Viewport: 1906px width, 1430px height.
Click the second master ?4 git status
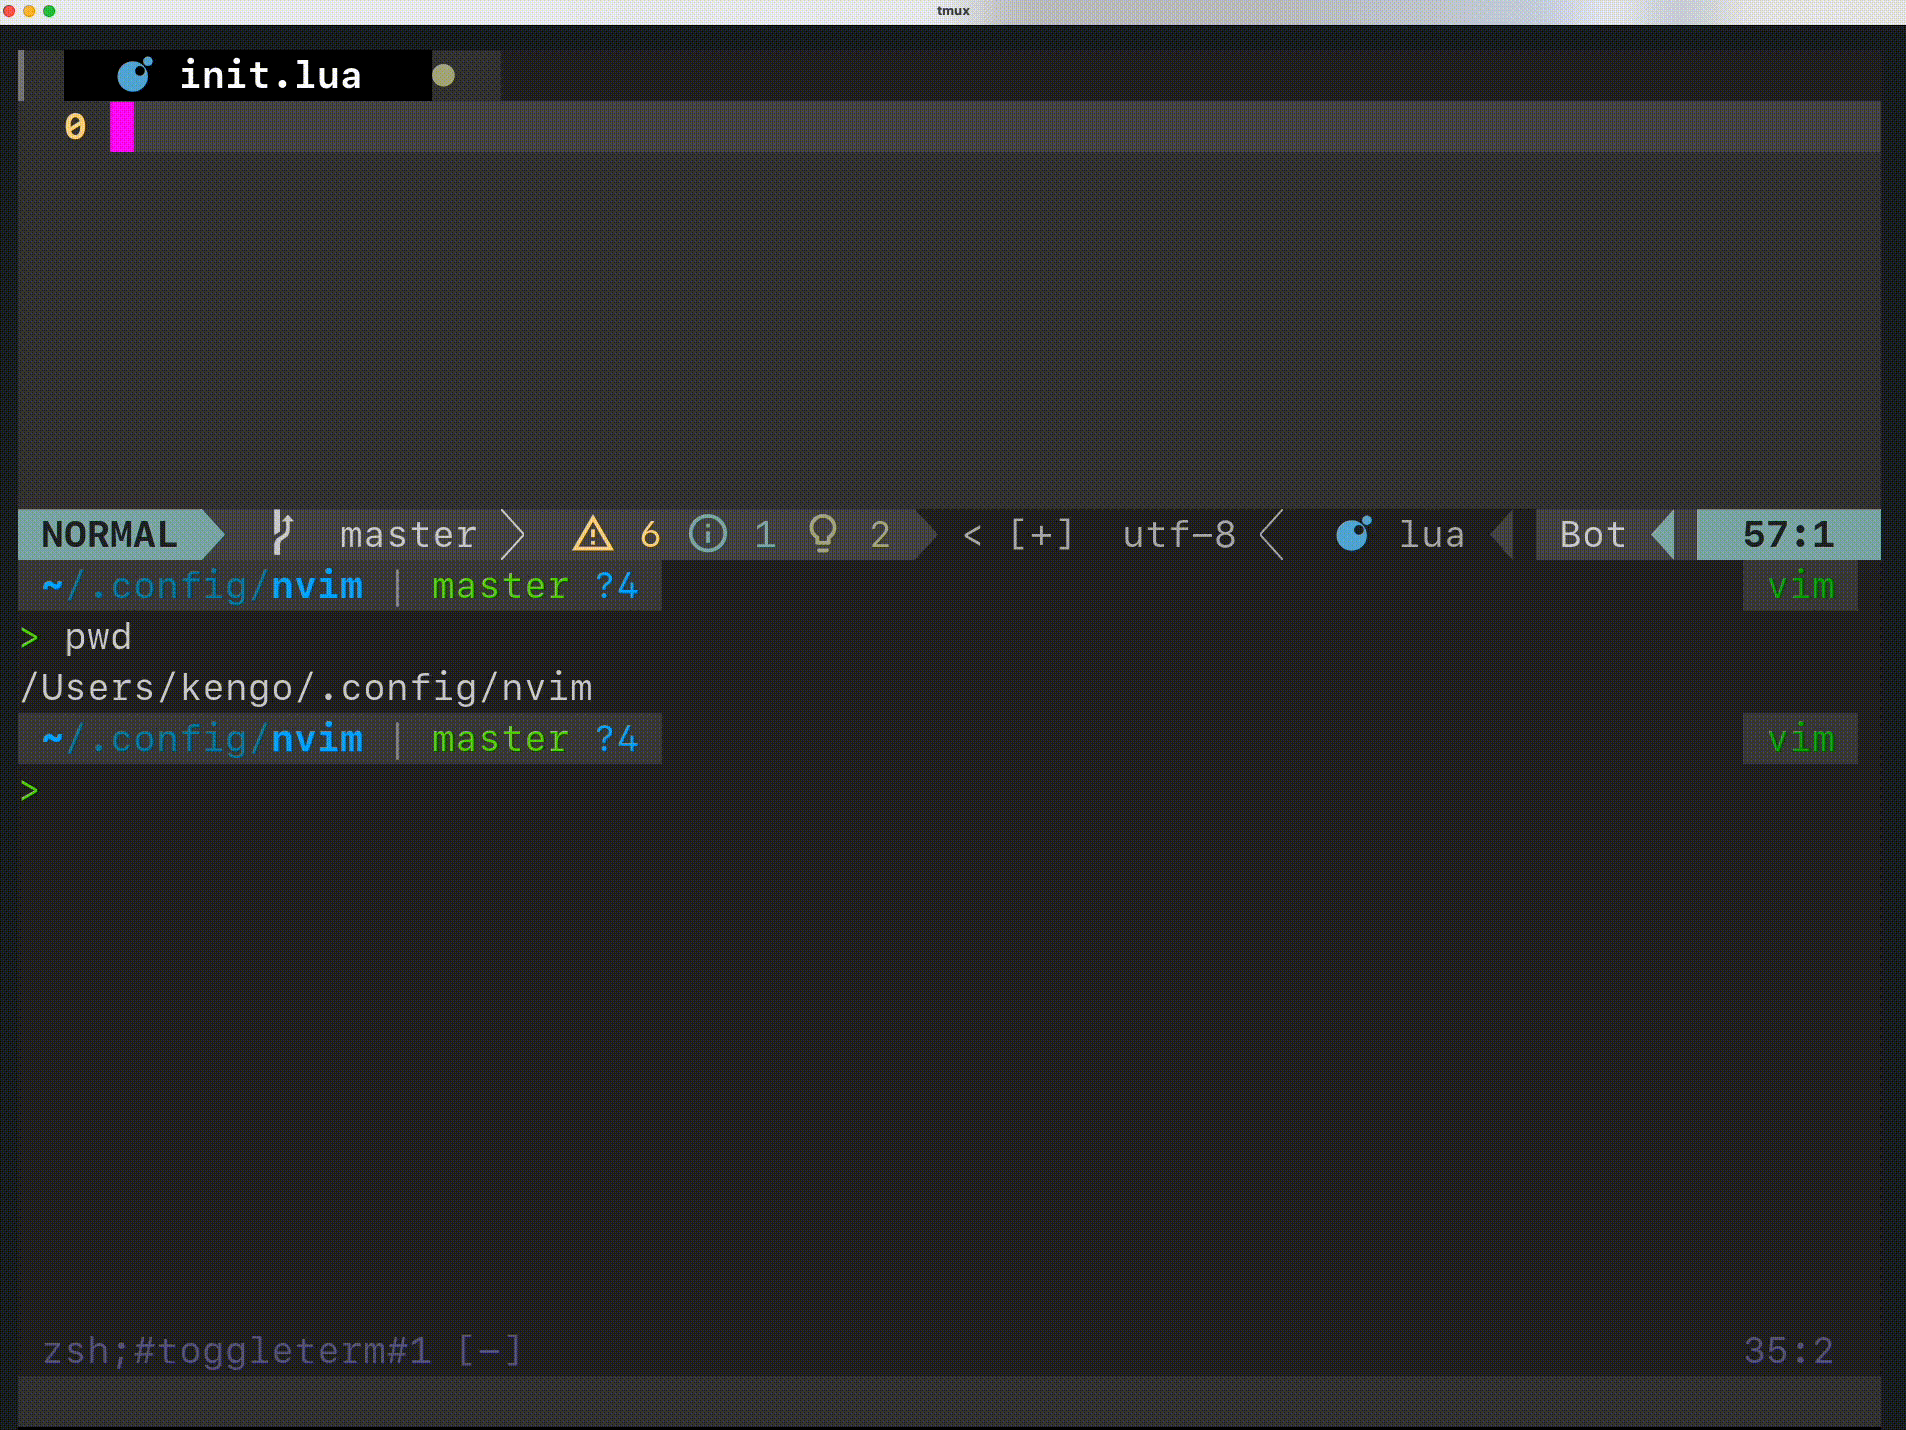coord(535,739)
